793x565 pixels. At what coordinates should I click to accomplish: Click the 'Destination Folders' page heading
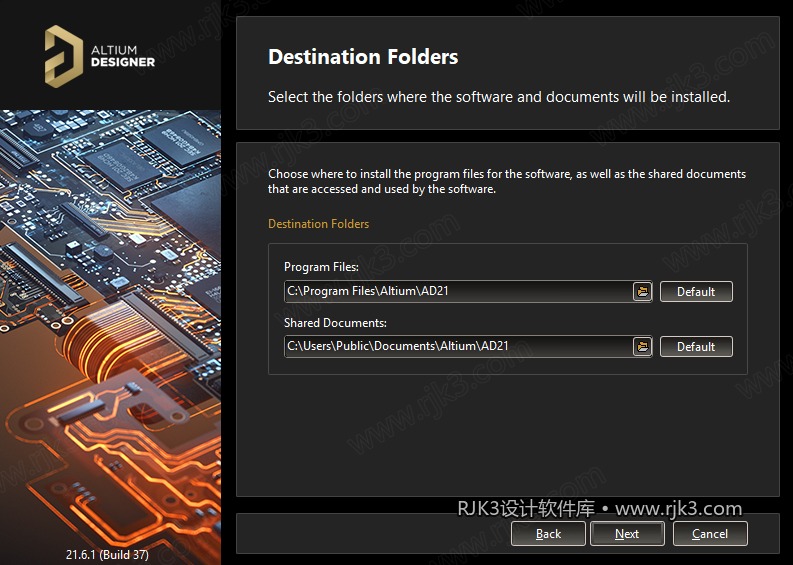pyautogui.click(x=363, y=57)
